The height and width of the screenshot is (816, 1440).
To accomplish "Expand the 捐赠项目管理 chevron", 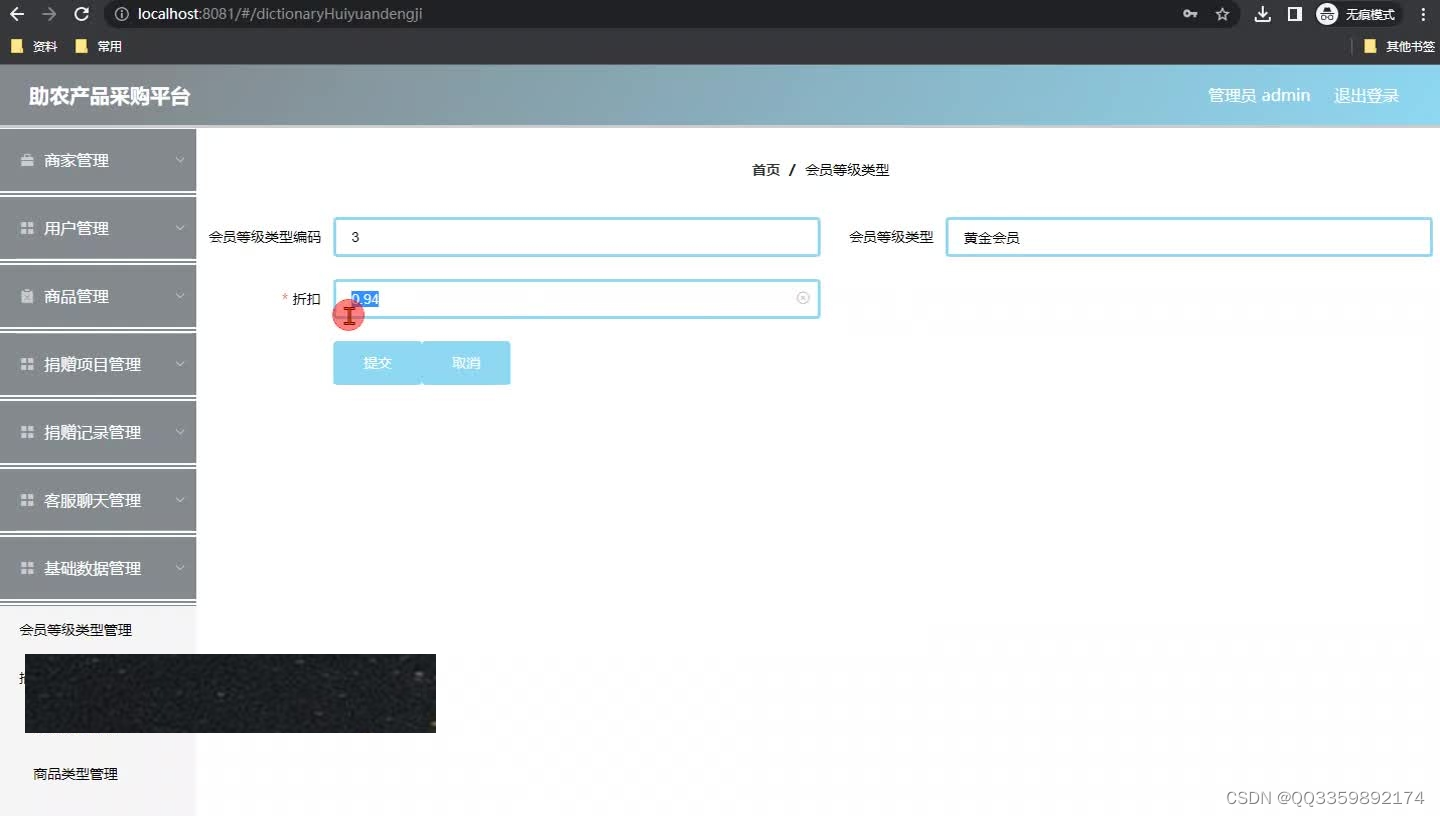I will point(180,363).
